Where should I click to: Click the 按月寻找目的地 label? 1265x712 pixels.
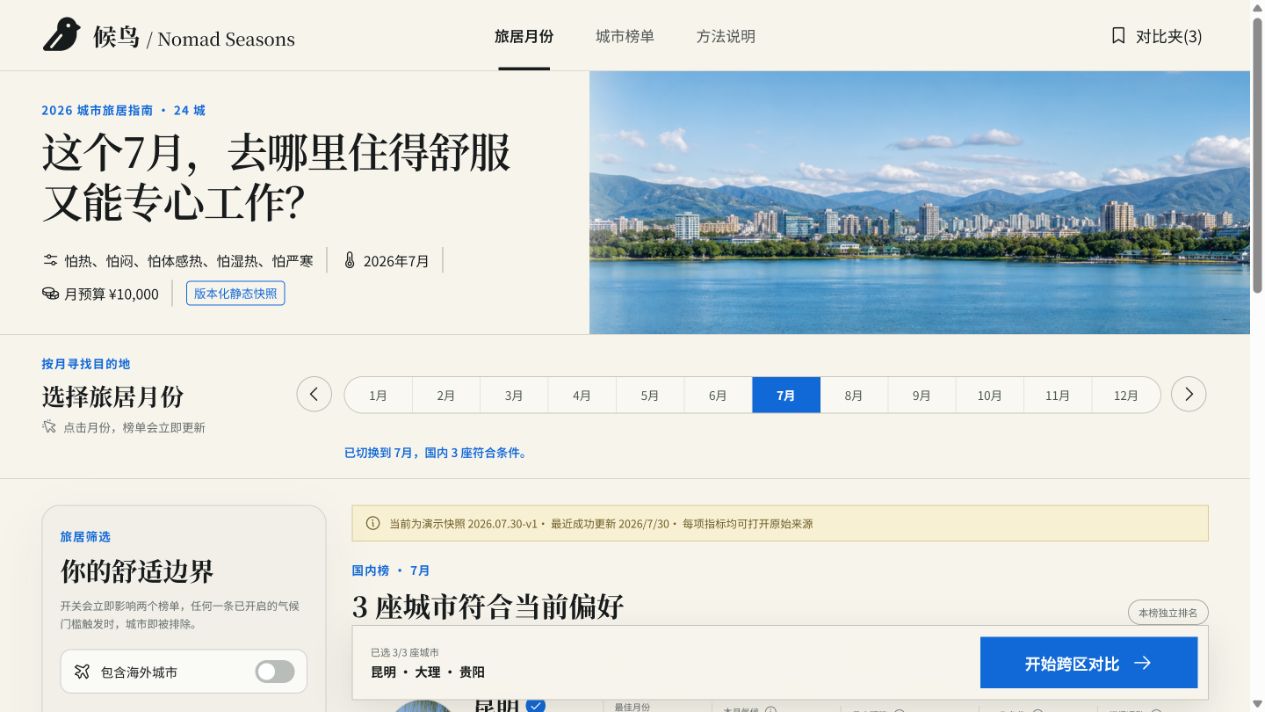(x=86, y=363)
